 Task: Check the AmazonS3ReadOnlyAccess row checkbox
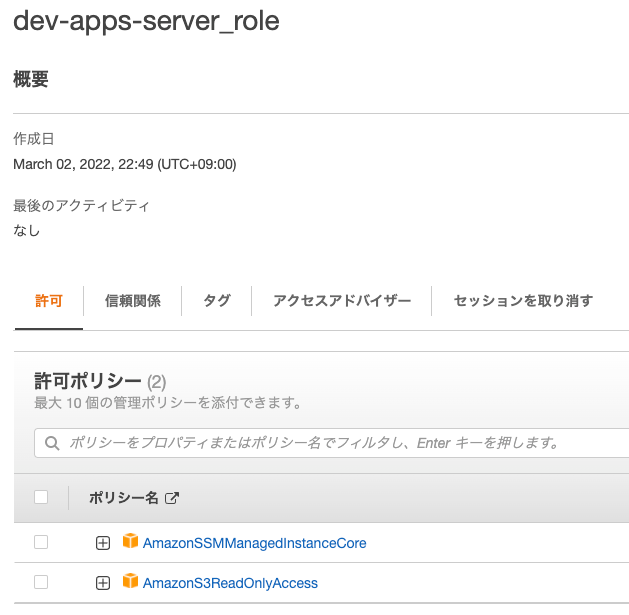click(41, 582)
